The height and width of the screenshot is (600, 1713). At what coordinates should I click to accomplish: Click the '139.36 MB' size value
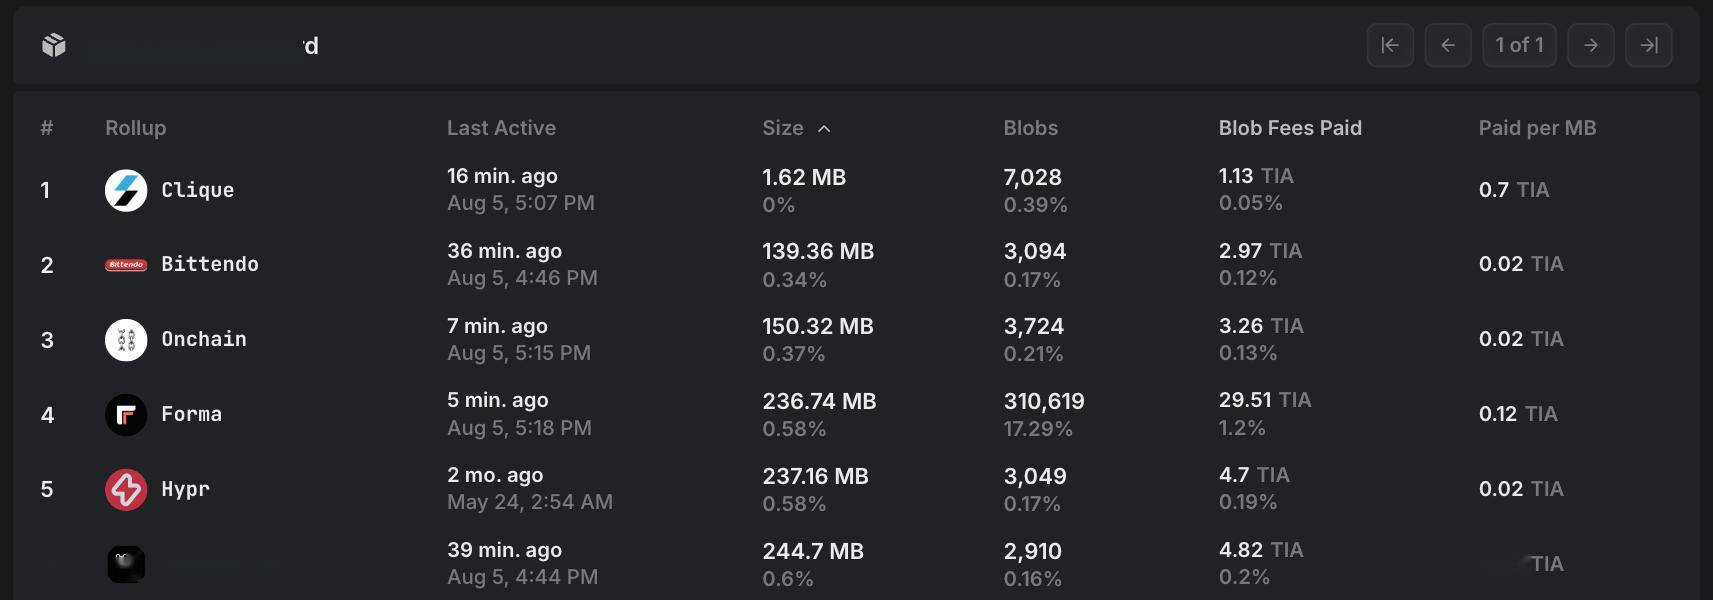pyautogui.click(x=818, y=251)
